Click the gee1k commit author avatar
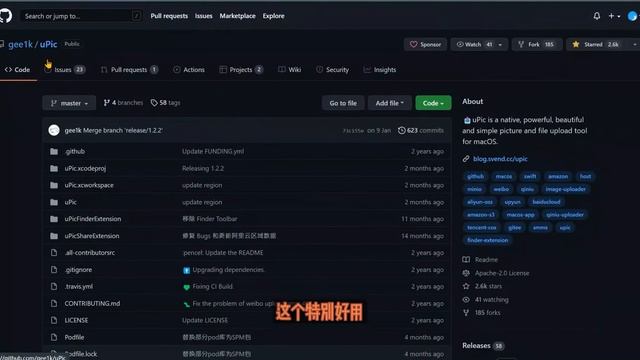This screenshot has height=360, width=640. [x=54, y=131]
